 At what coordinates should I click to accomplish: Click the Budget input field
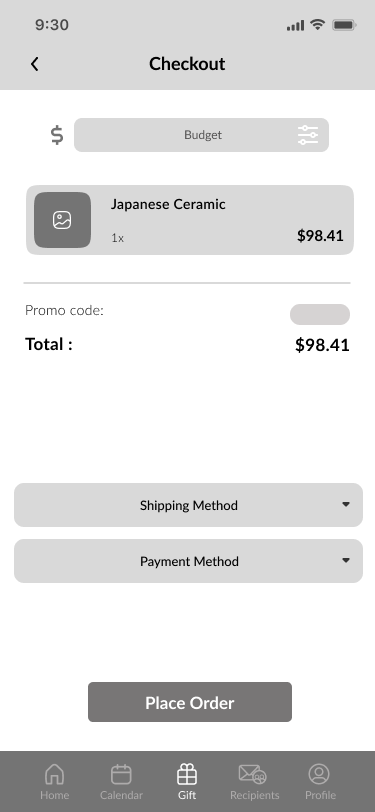pos(201,135)
